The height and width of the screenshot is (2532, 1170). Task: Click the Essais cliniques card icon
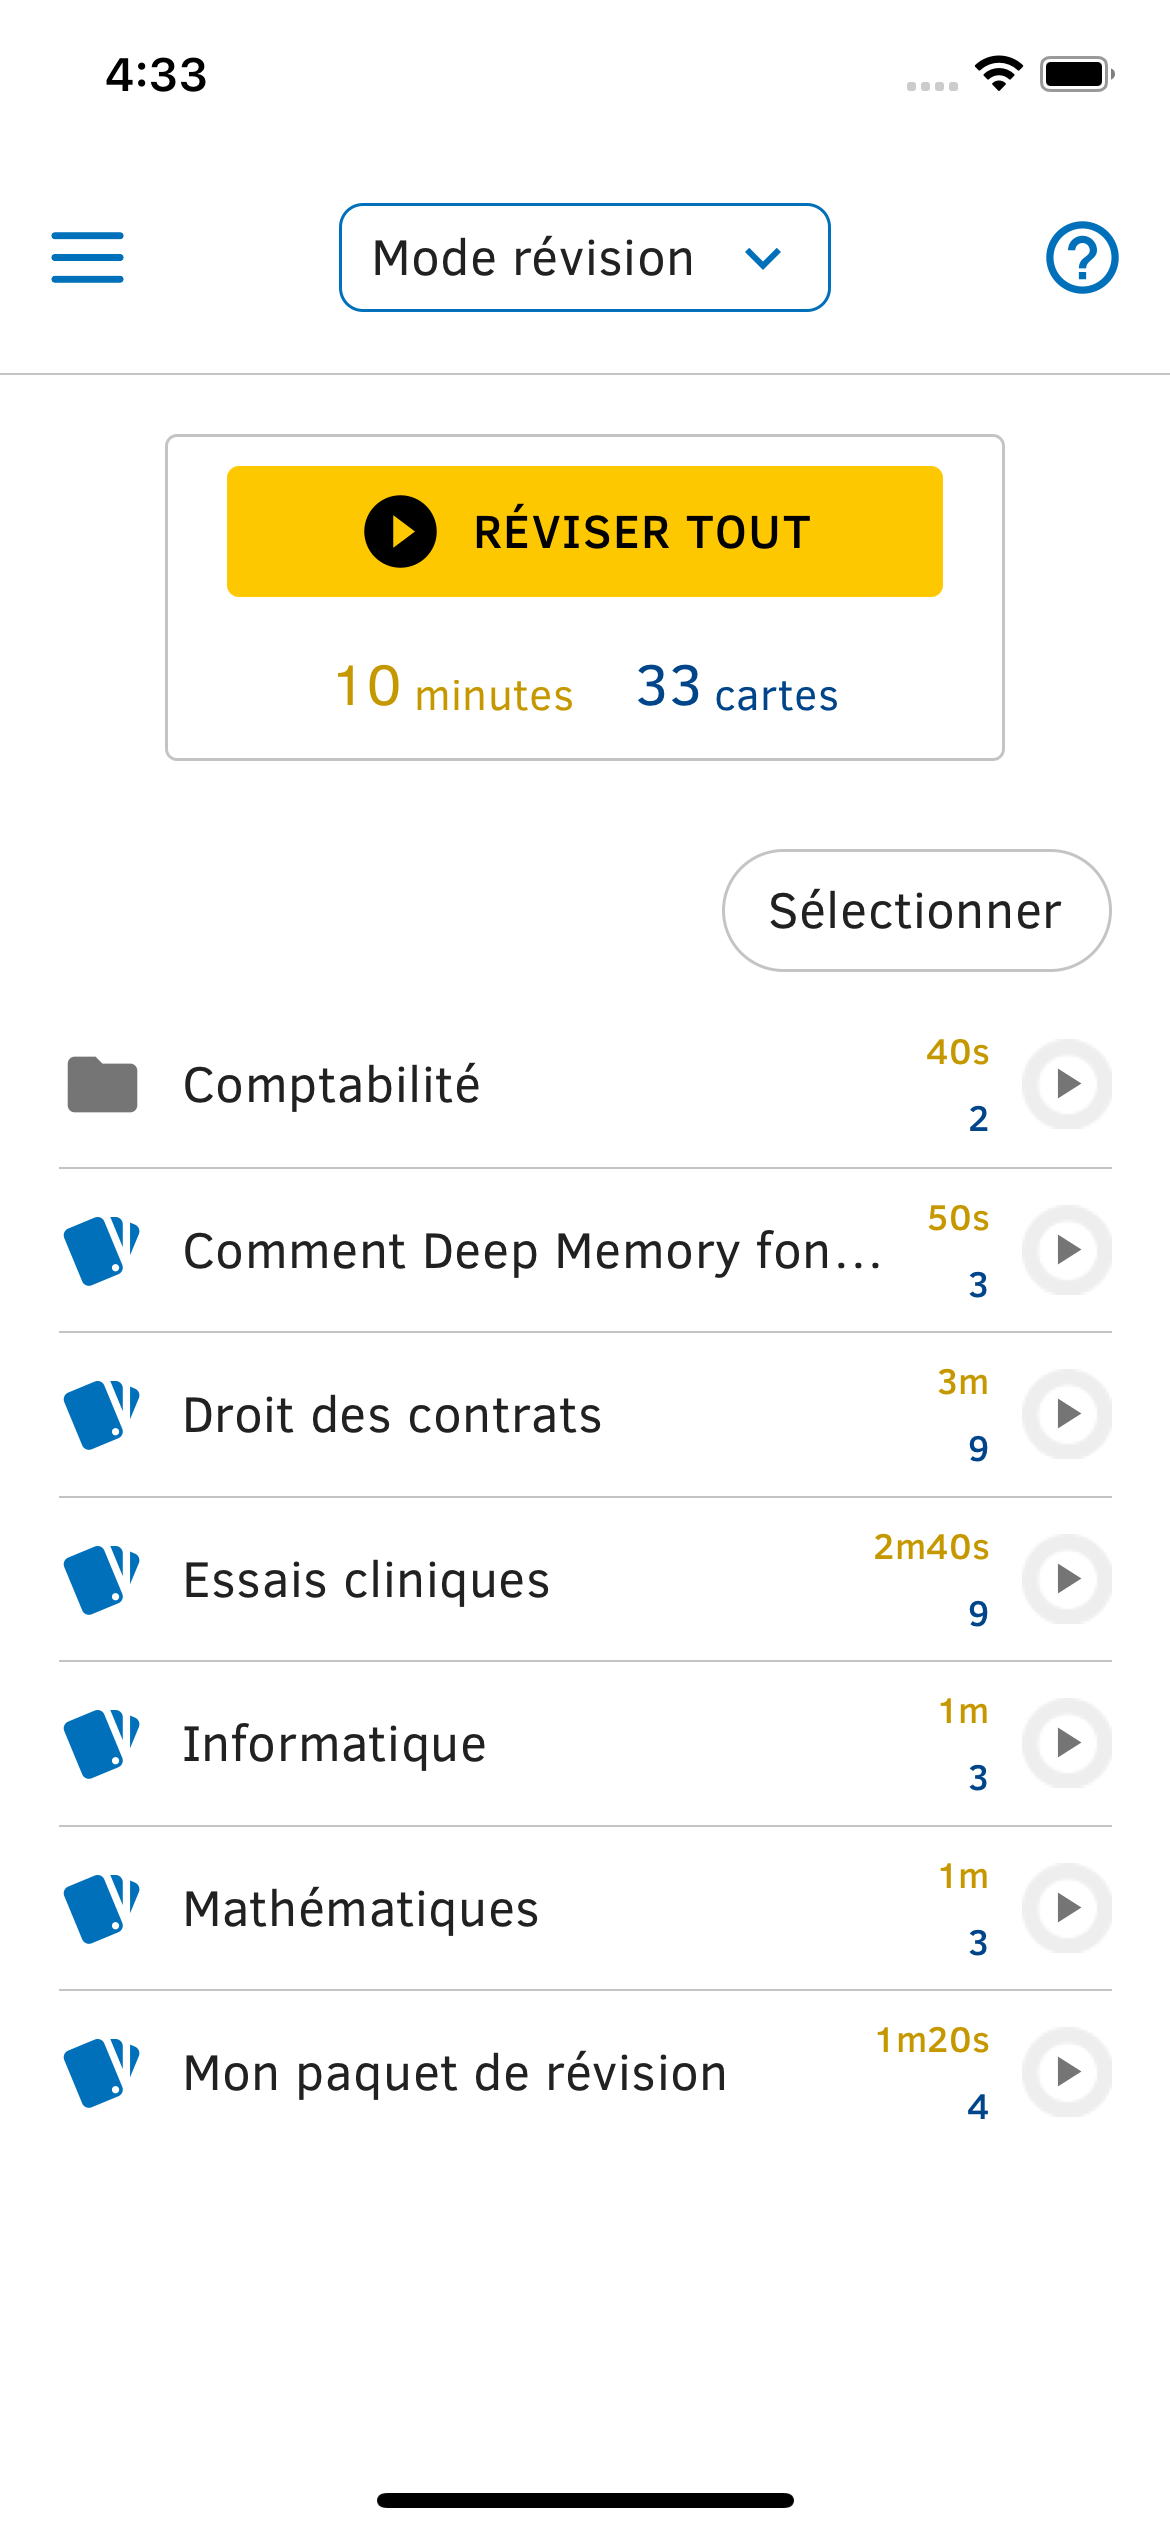point(101,1580)
